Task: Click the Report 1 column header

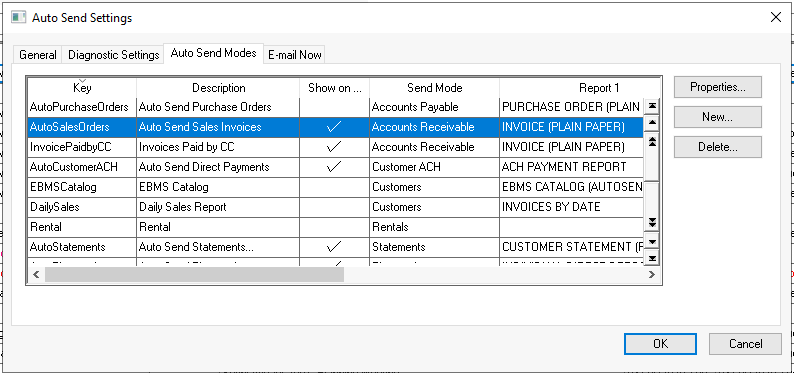Action: tap(580, 88)
